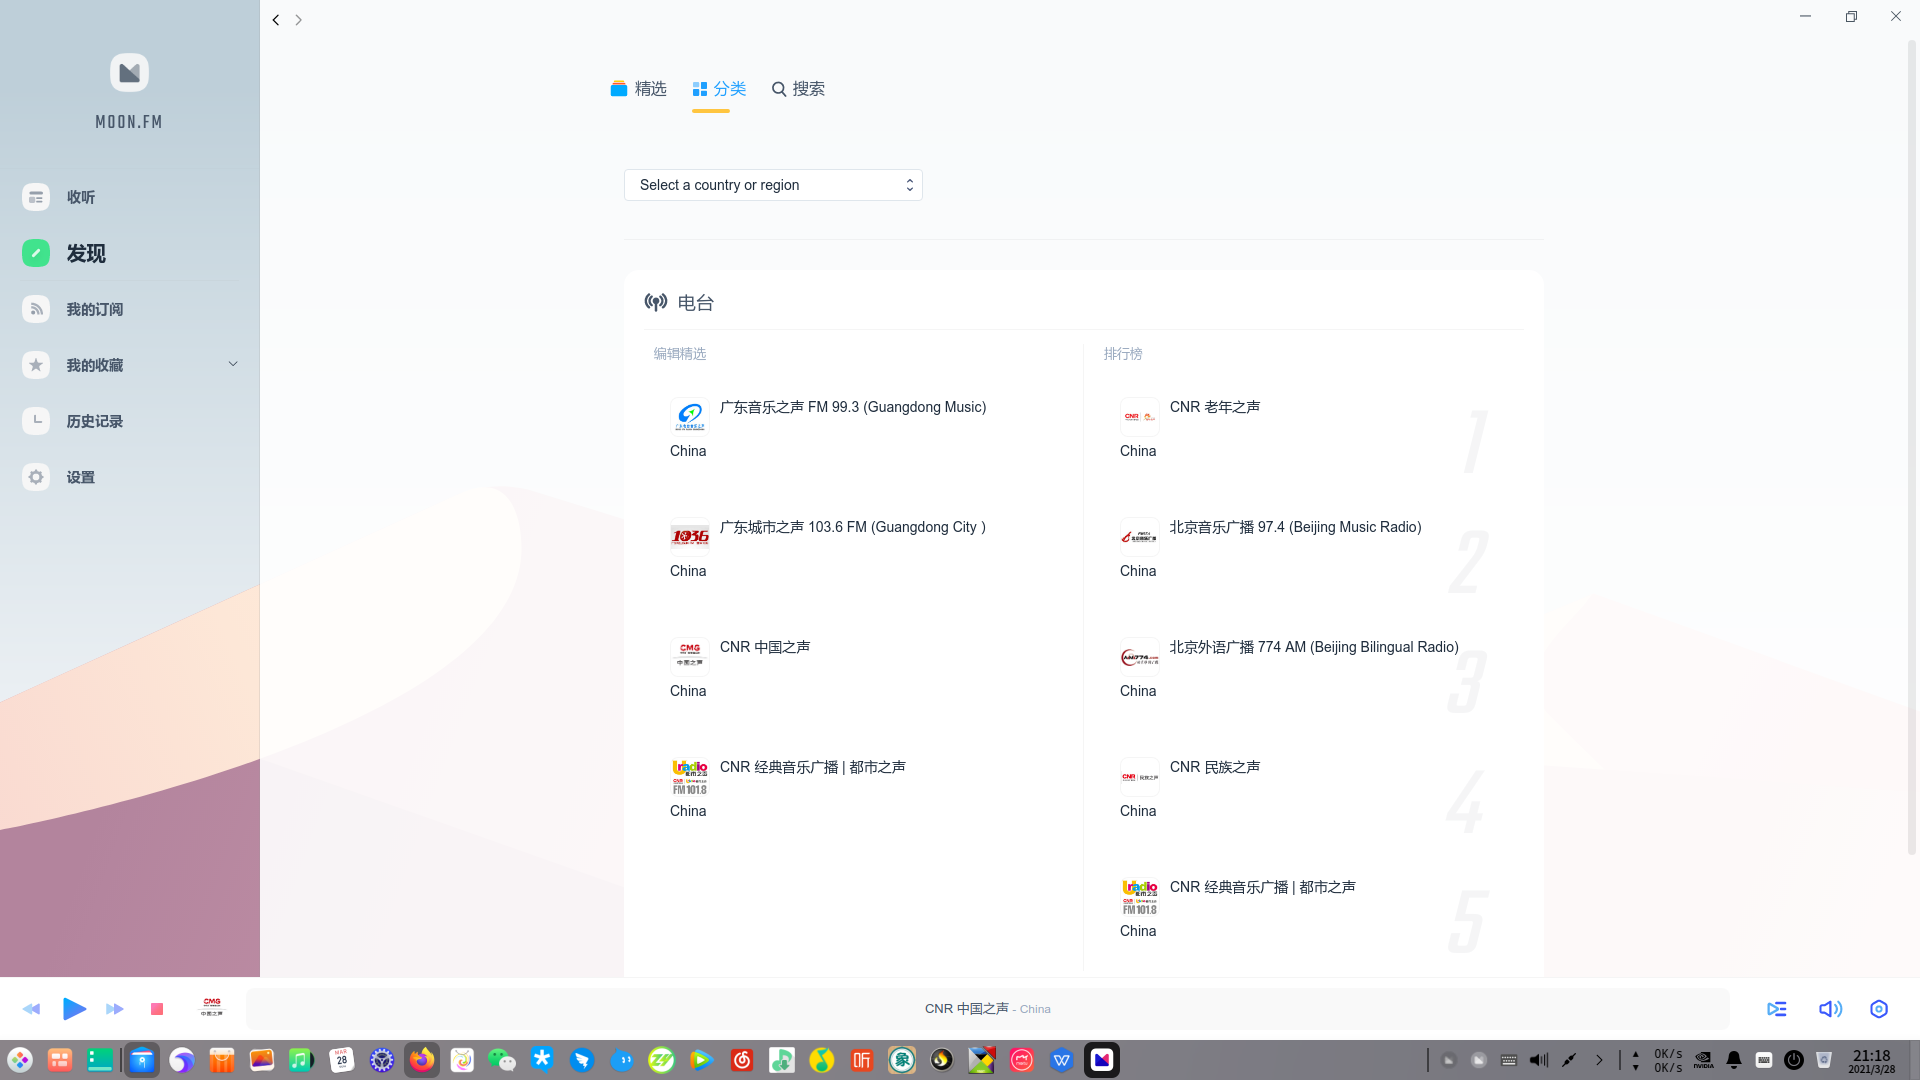Open the Select a country or region dropdown

773,185
